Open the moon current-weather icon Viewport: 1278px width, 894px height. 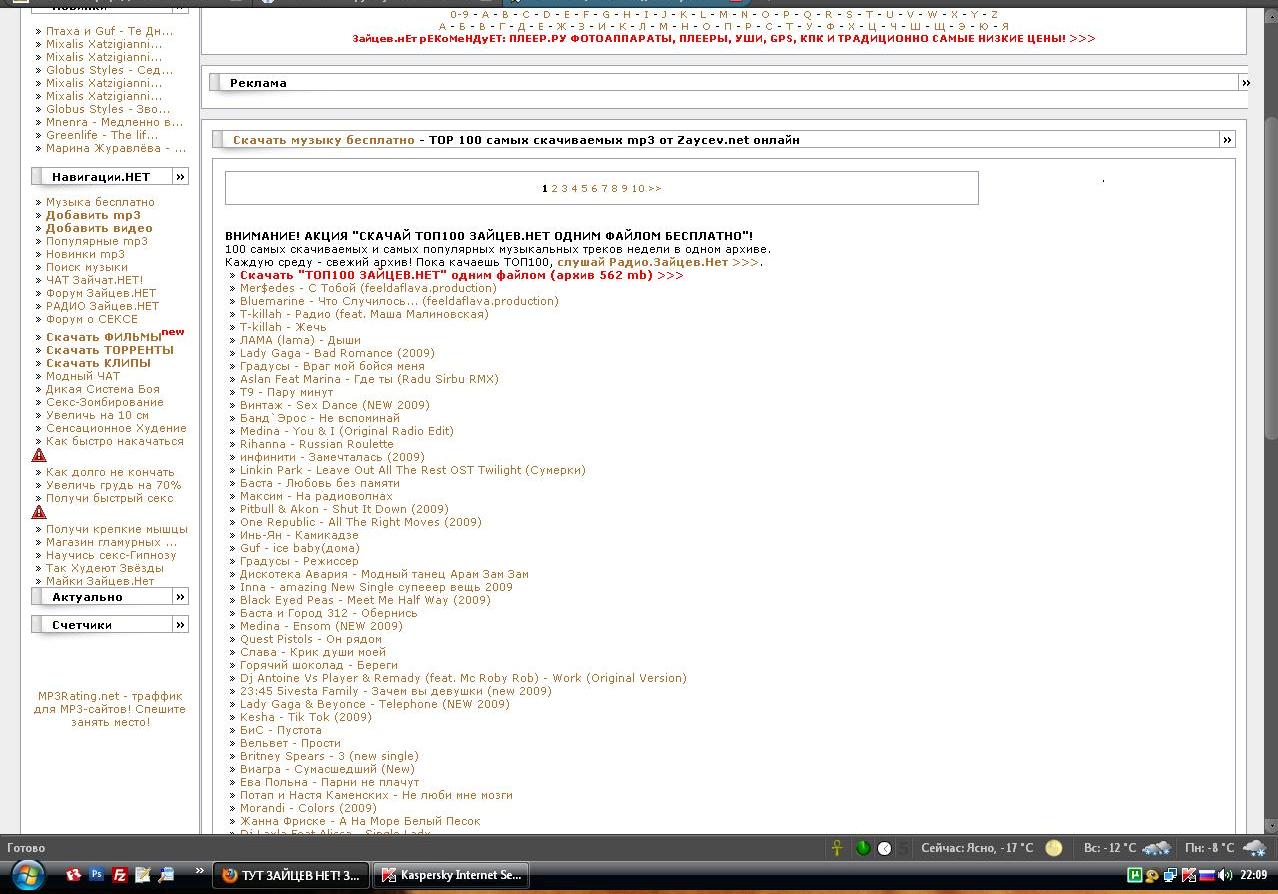click(x=1053, y=848)
